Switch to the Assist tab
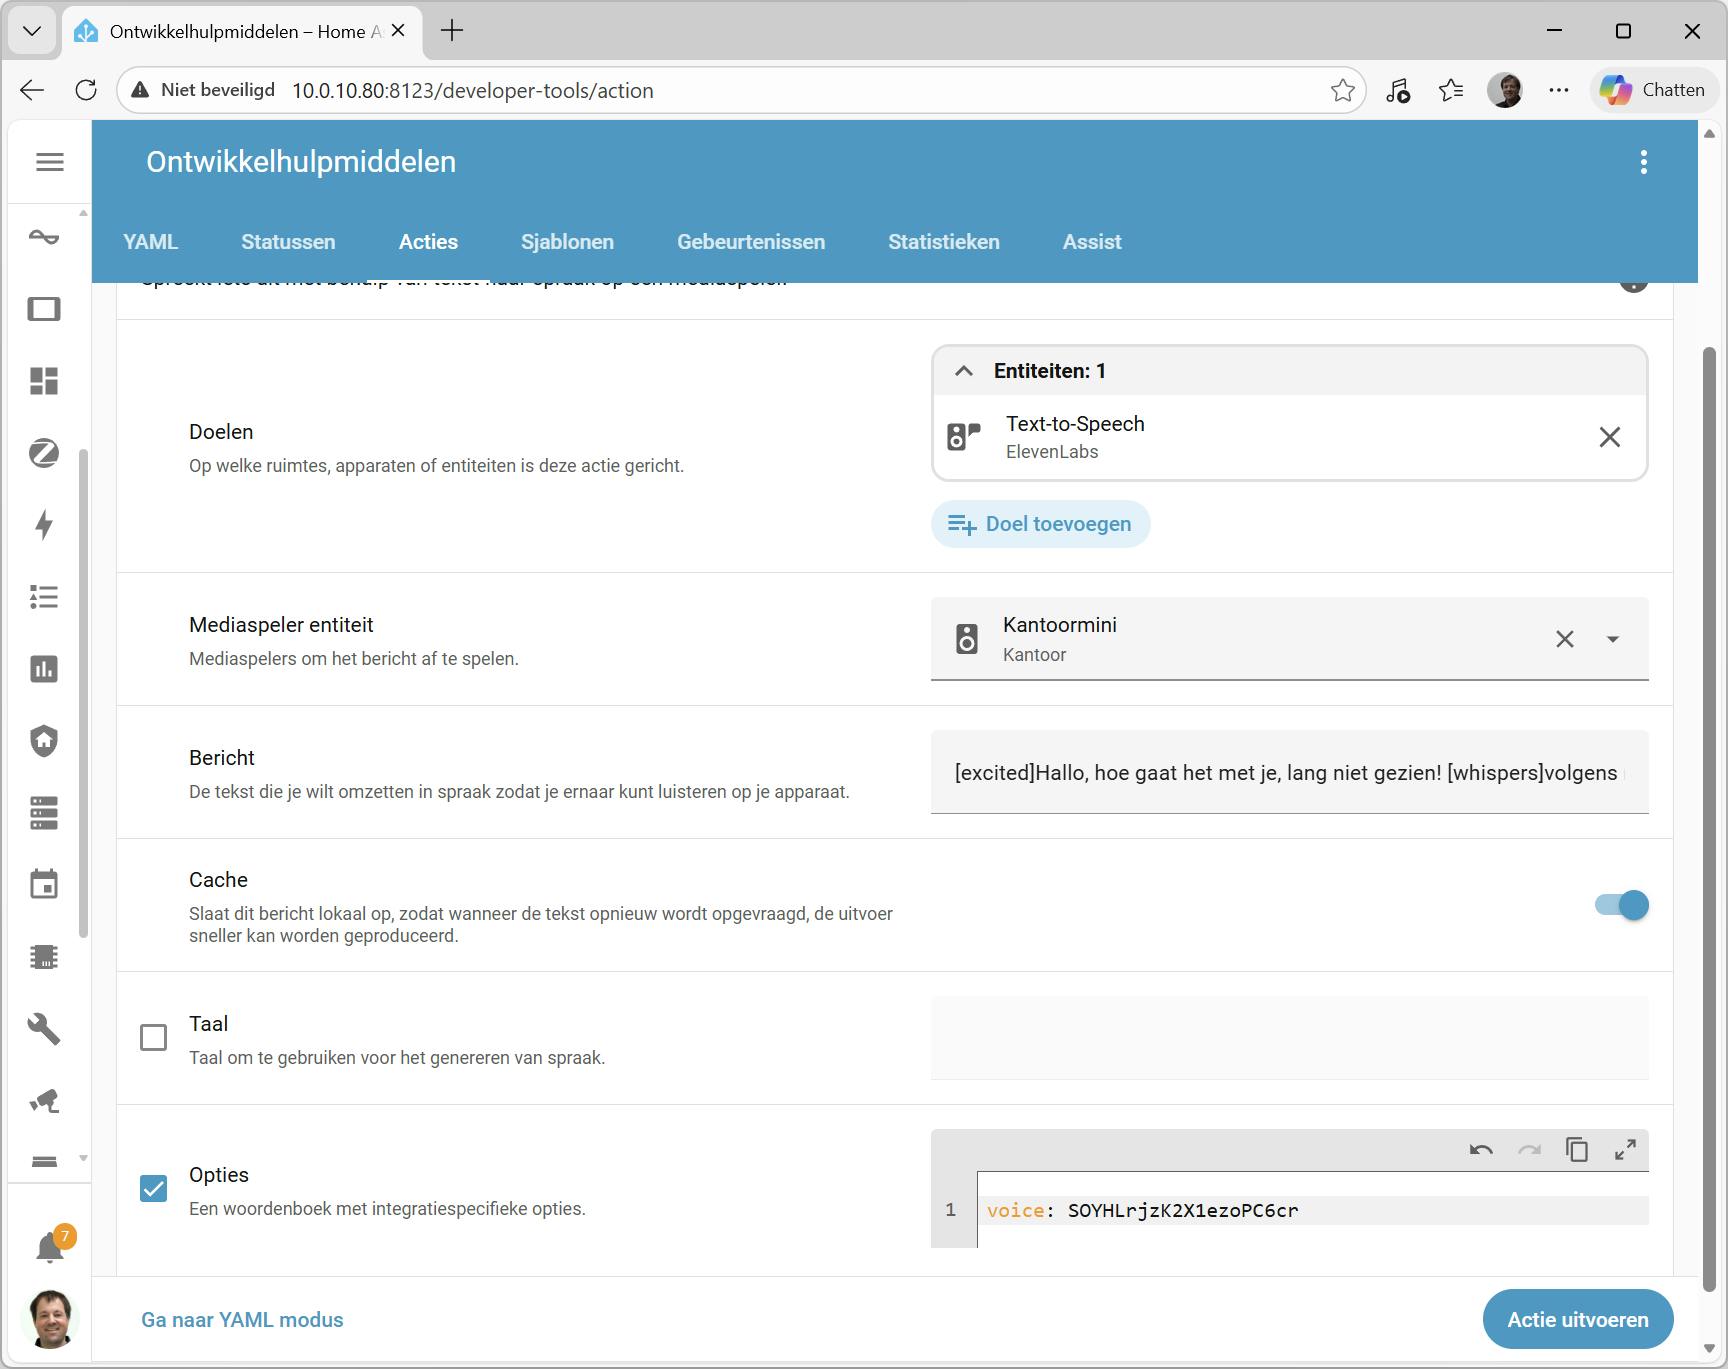Viewport: 1728px width, 1369px height. [x=1092, y=242]
